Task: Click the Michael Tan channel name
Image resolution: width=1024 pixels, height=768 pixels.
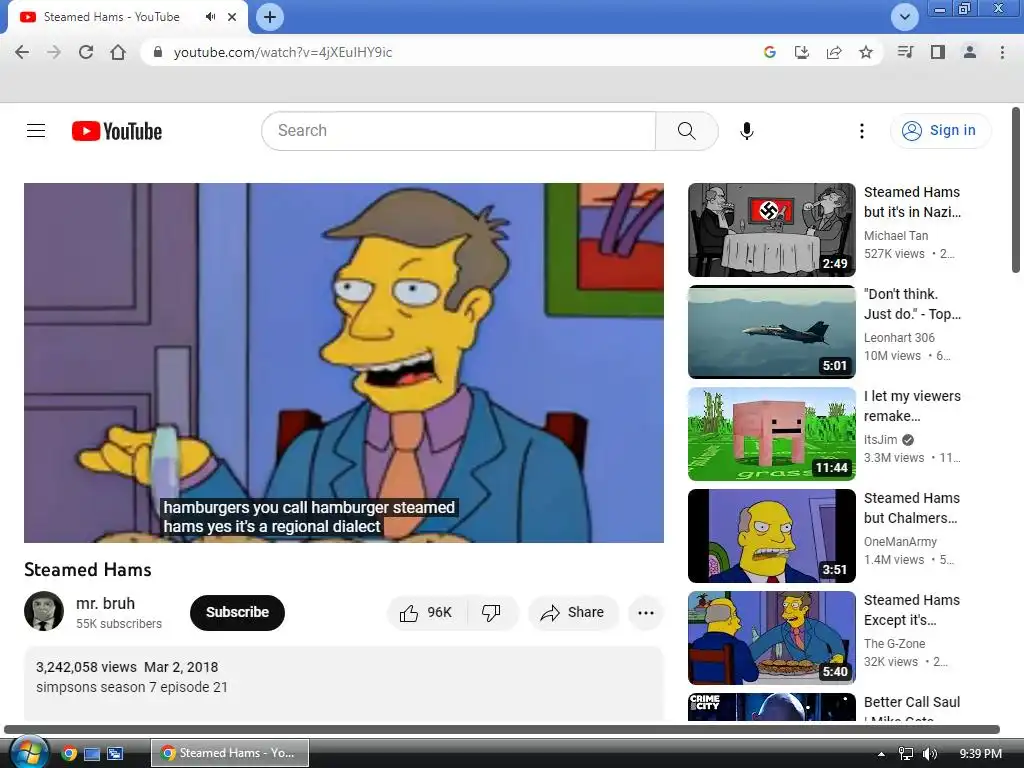Action: click(x=896, y=236)
